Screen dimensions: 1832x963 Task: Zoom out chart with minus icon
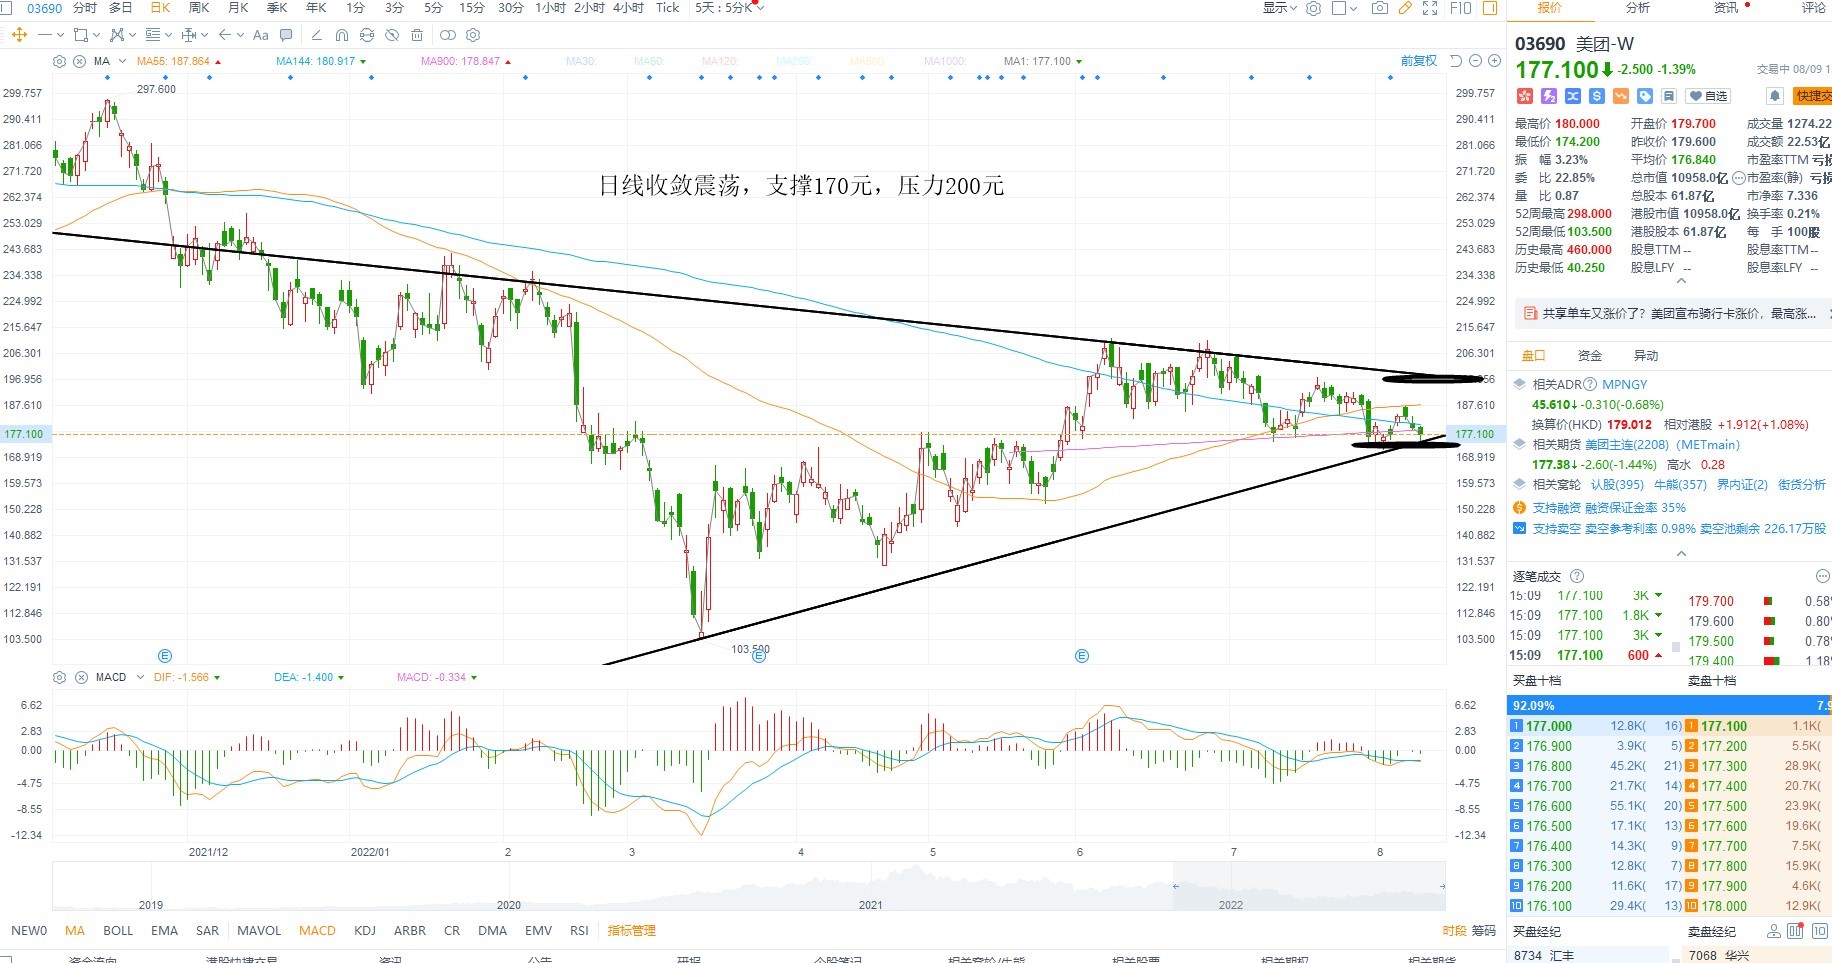[x=1475, y=61]
